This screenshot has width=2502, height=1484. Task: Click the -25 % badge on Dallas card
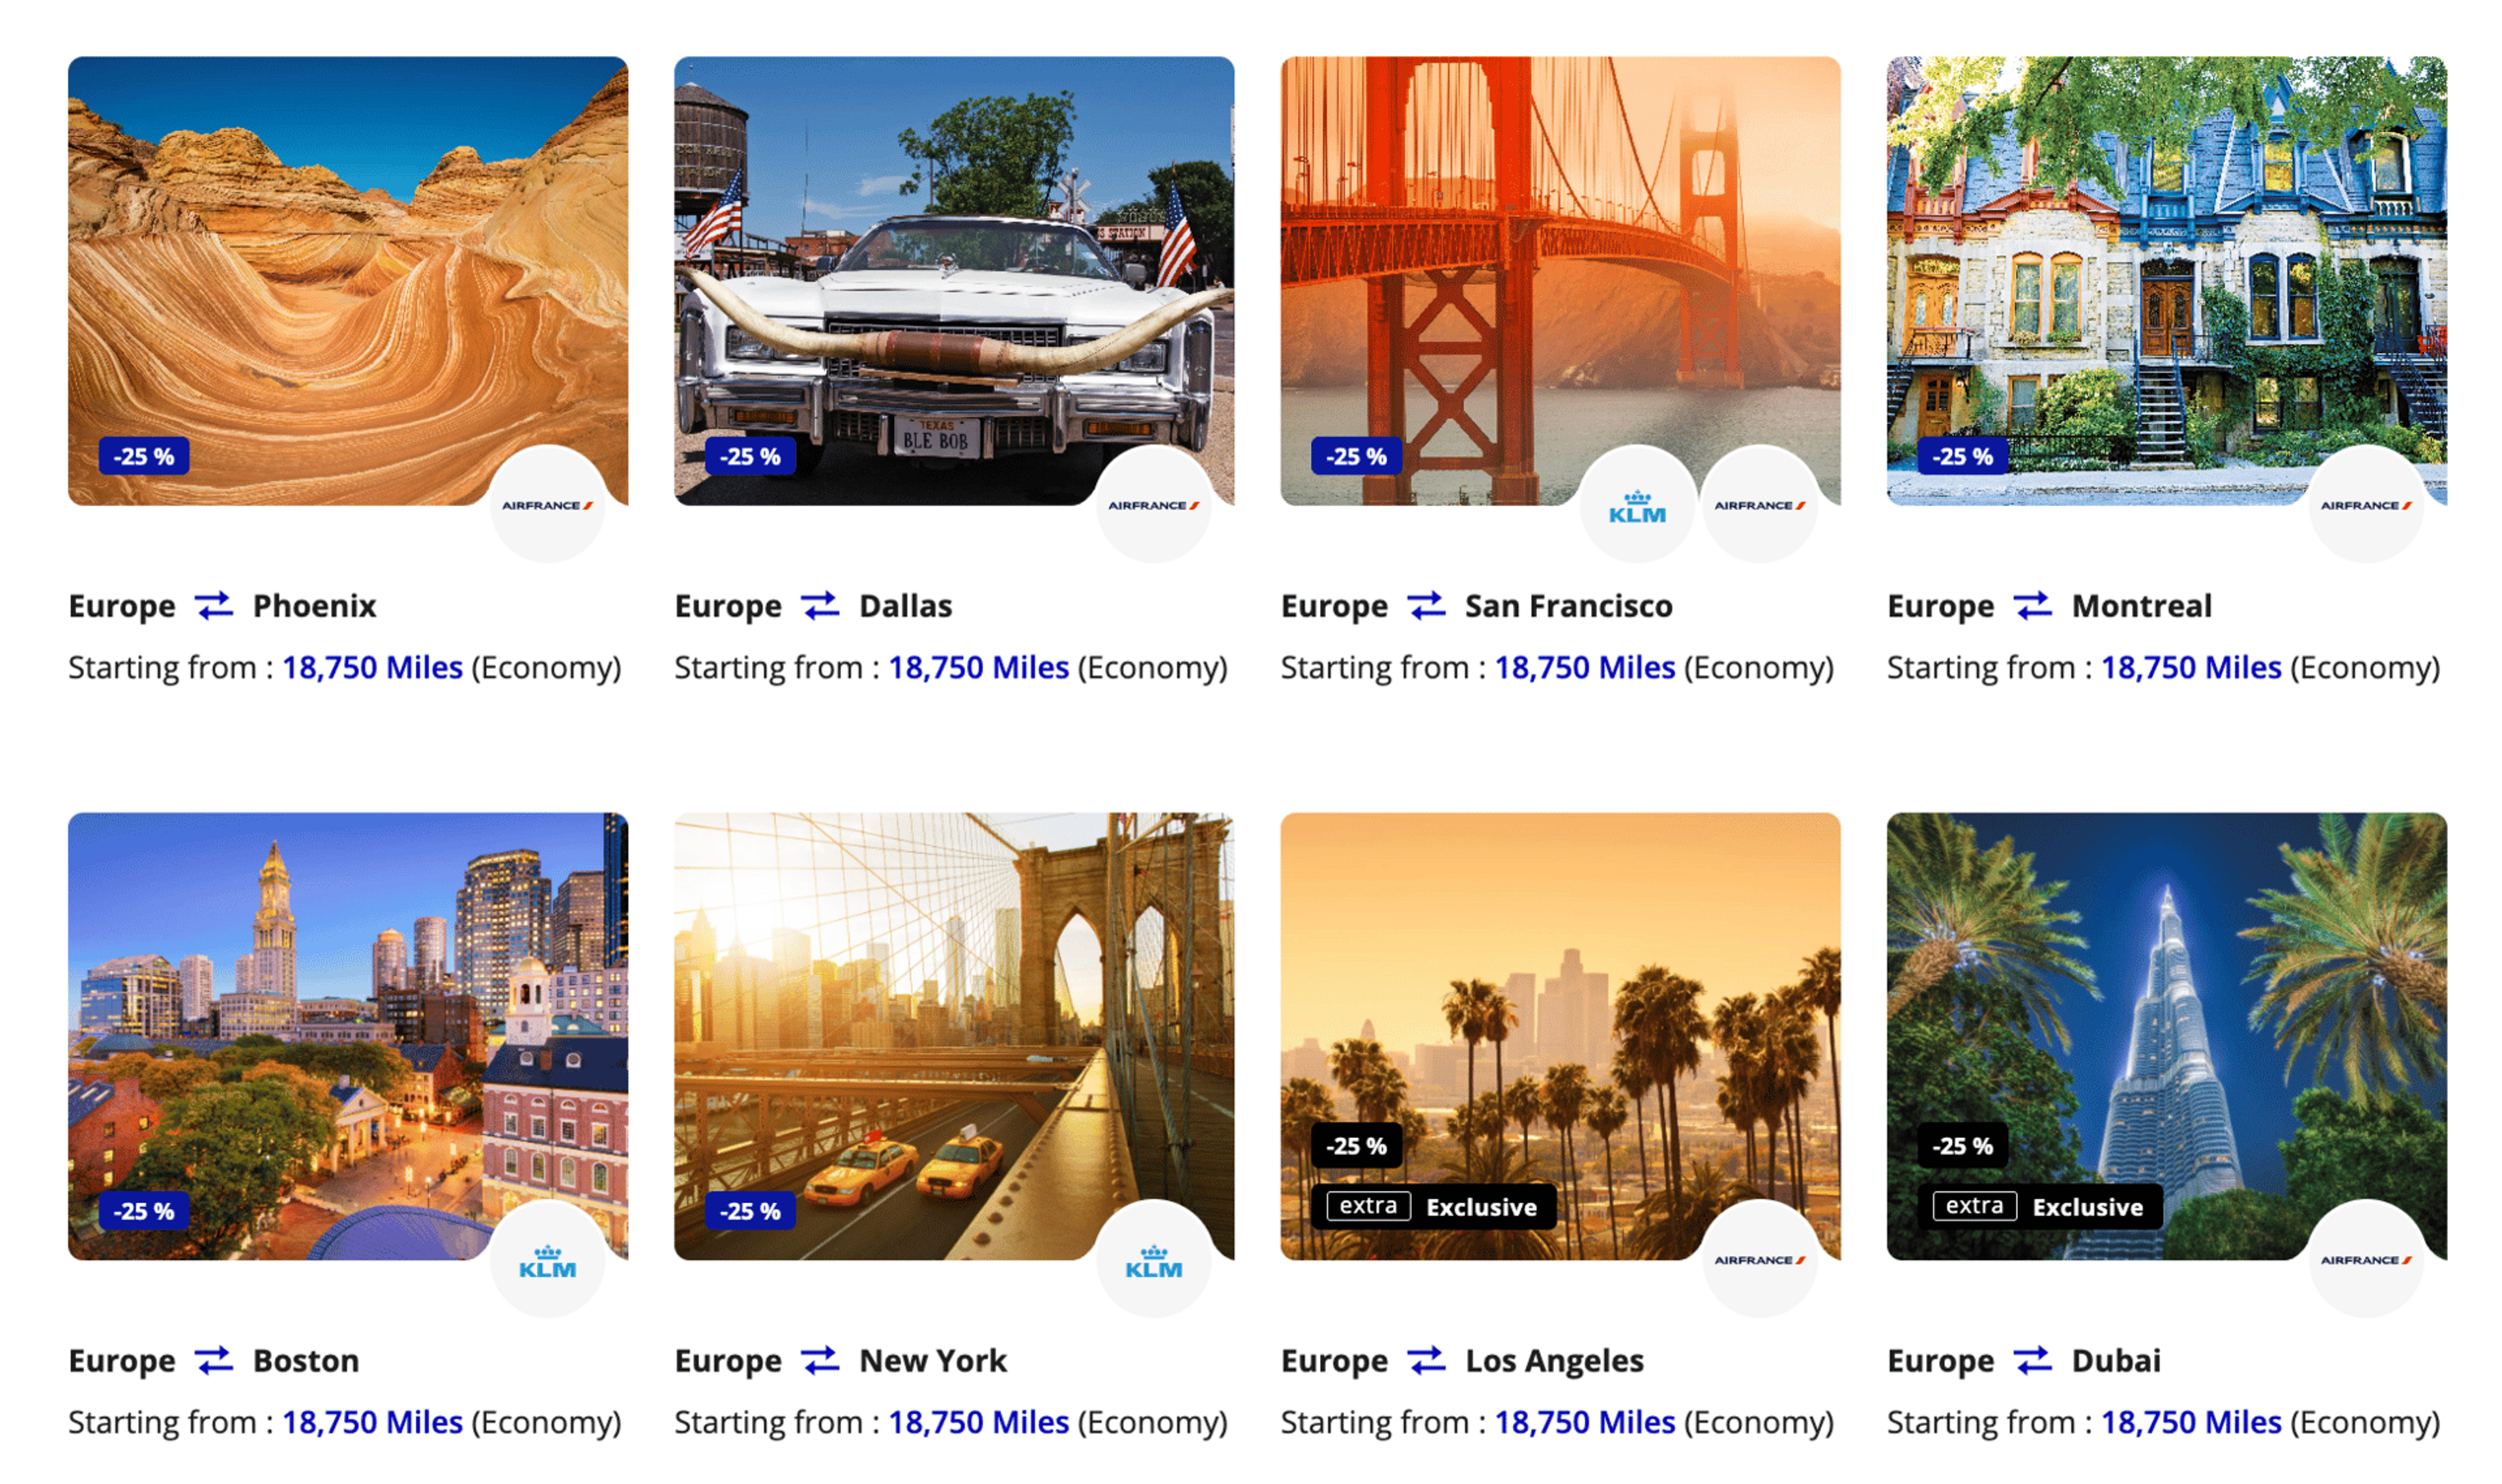click(x=751, y=457)
